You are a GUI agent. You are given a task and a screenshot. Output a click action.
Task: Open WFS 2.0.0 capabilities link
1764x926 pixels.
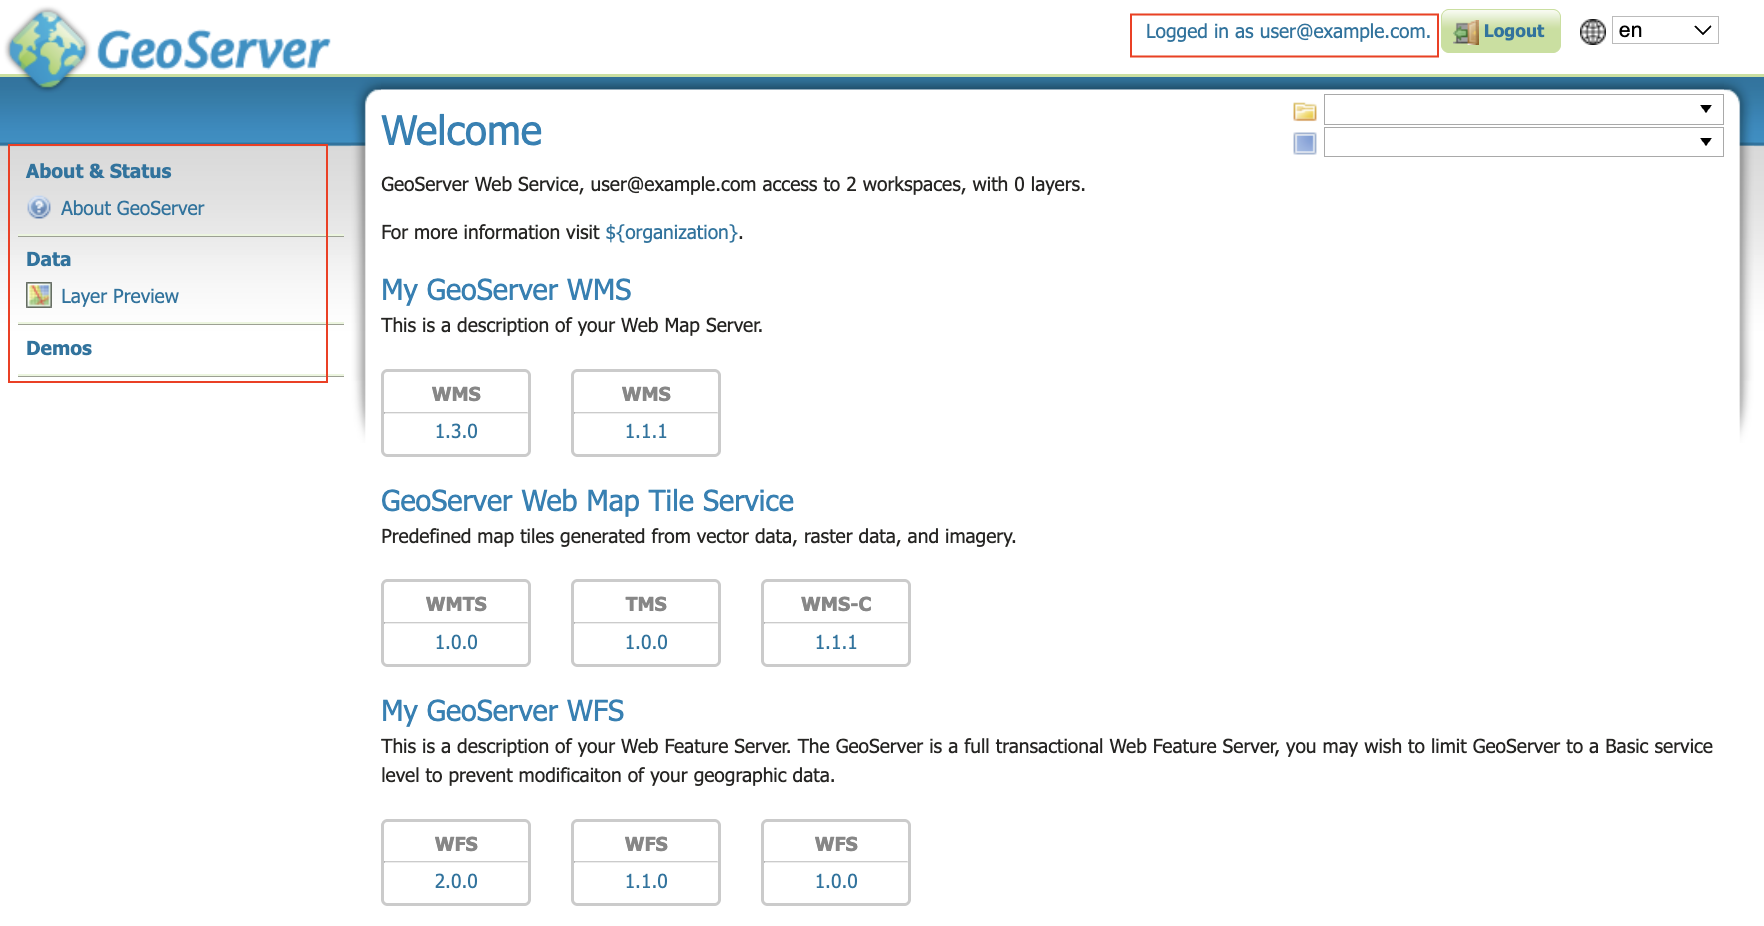coord(456,881)
